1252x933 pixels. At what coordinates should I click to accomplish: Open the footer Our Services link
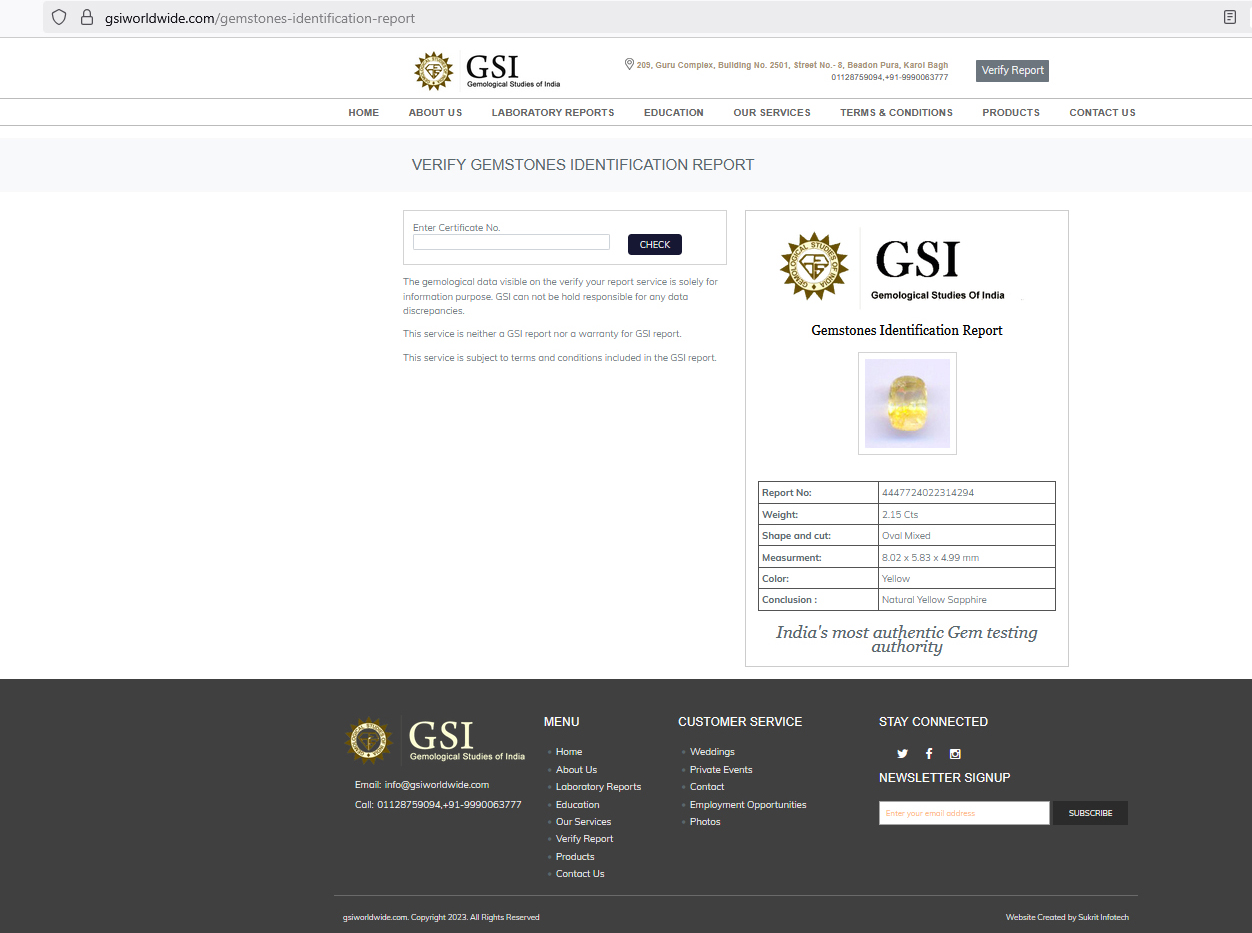(x=583, y=822)
